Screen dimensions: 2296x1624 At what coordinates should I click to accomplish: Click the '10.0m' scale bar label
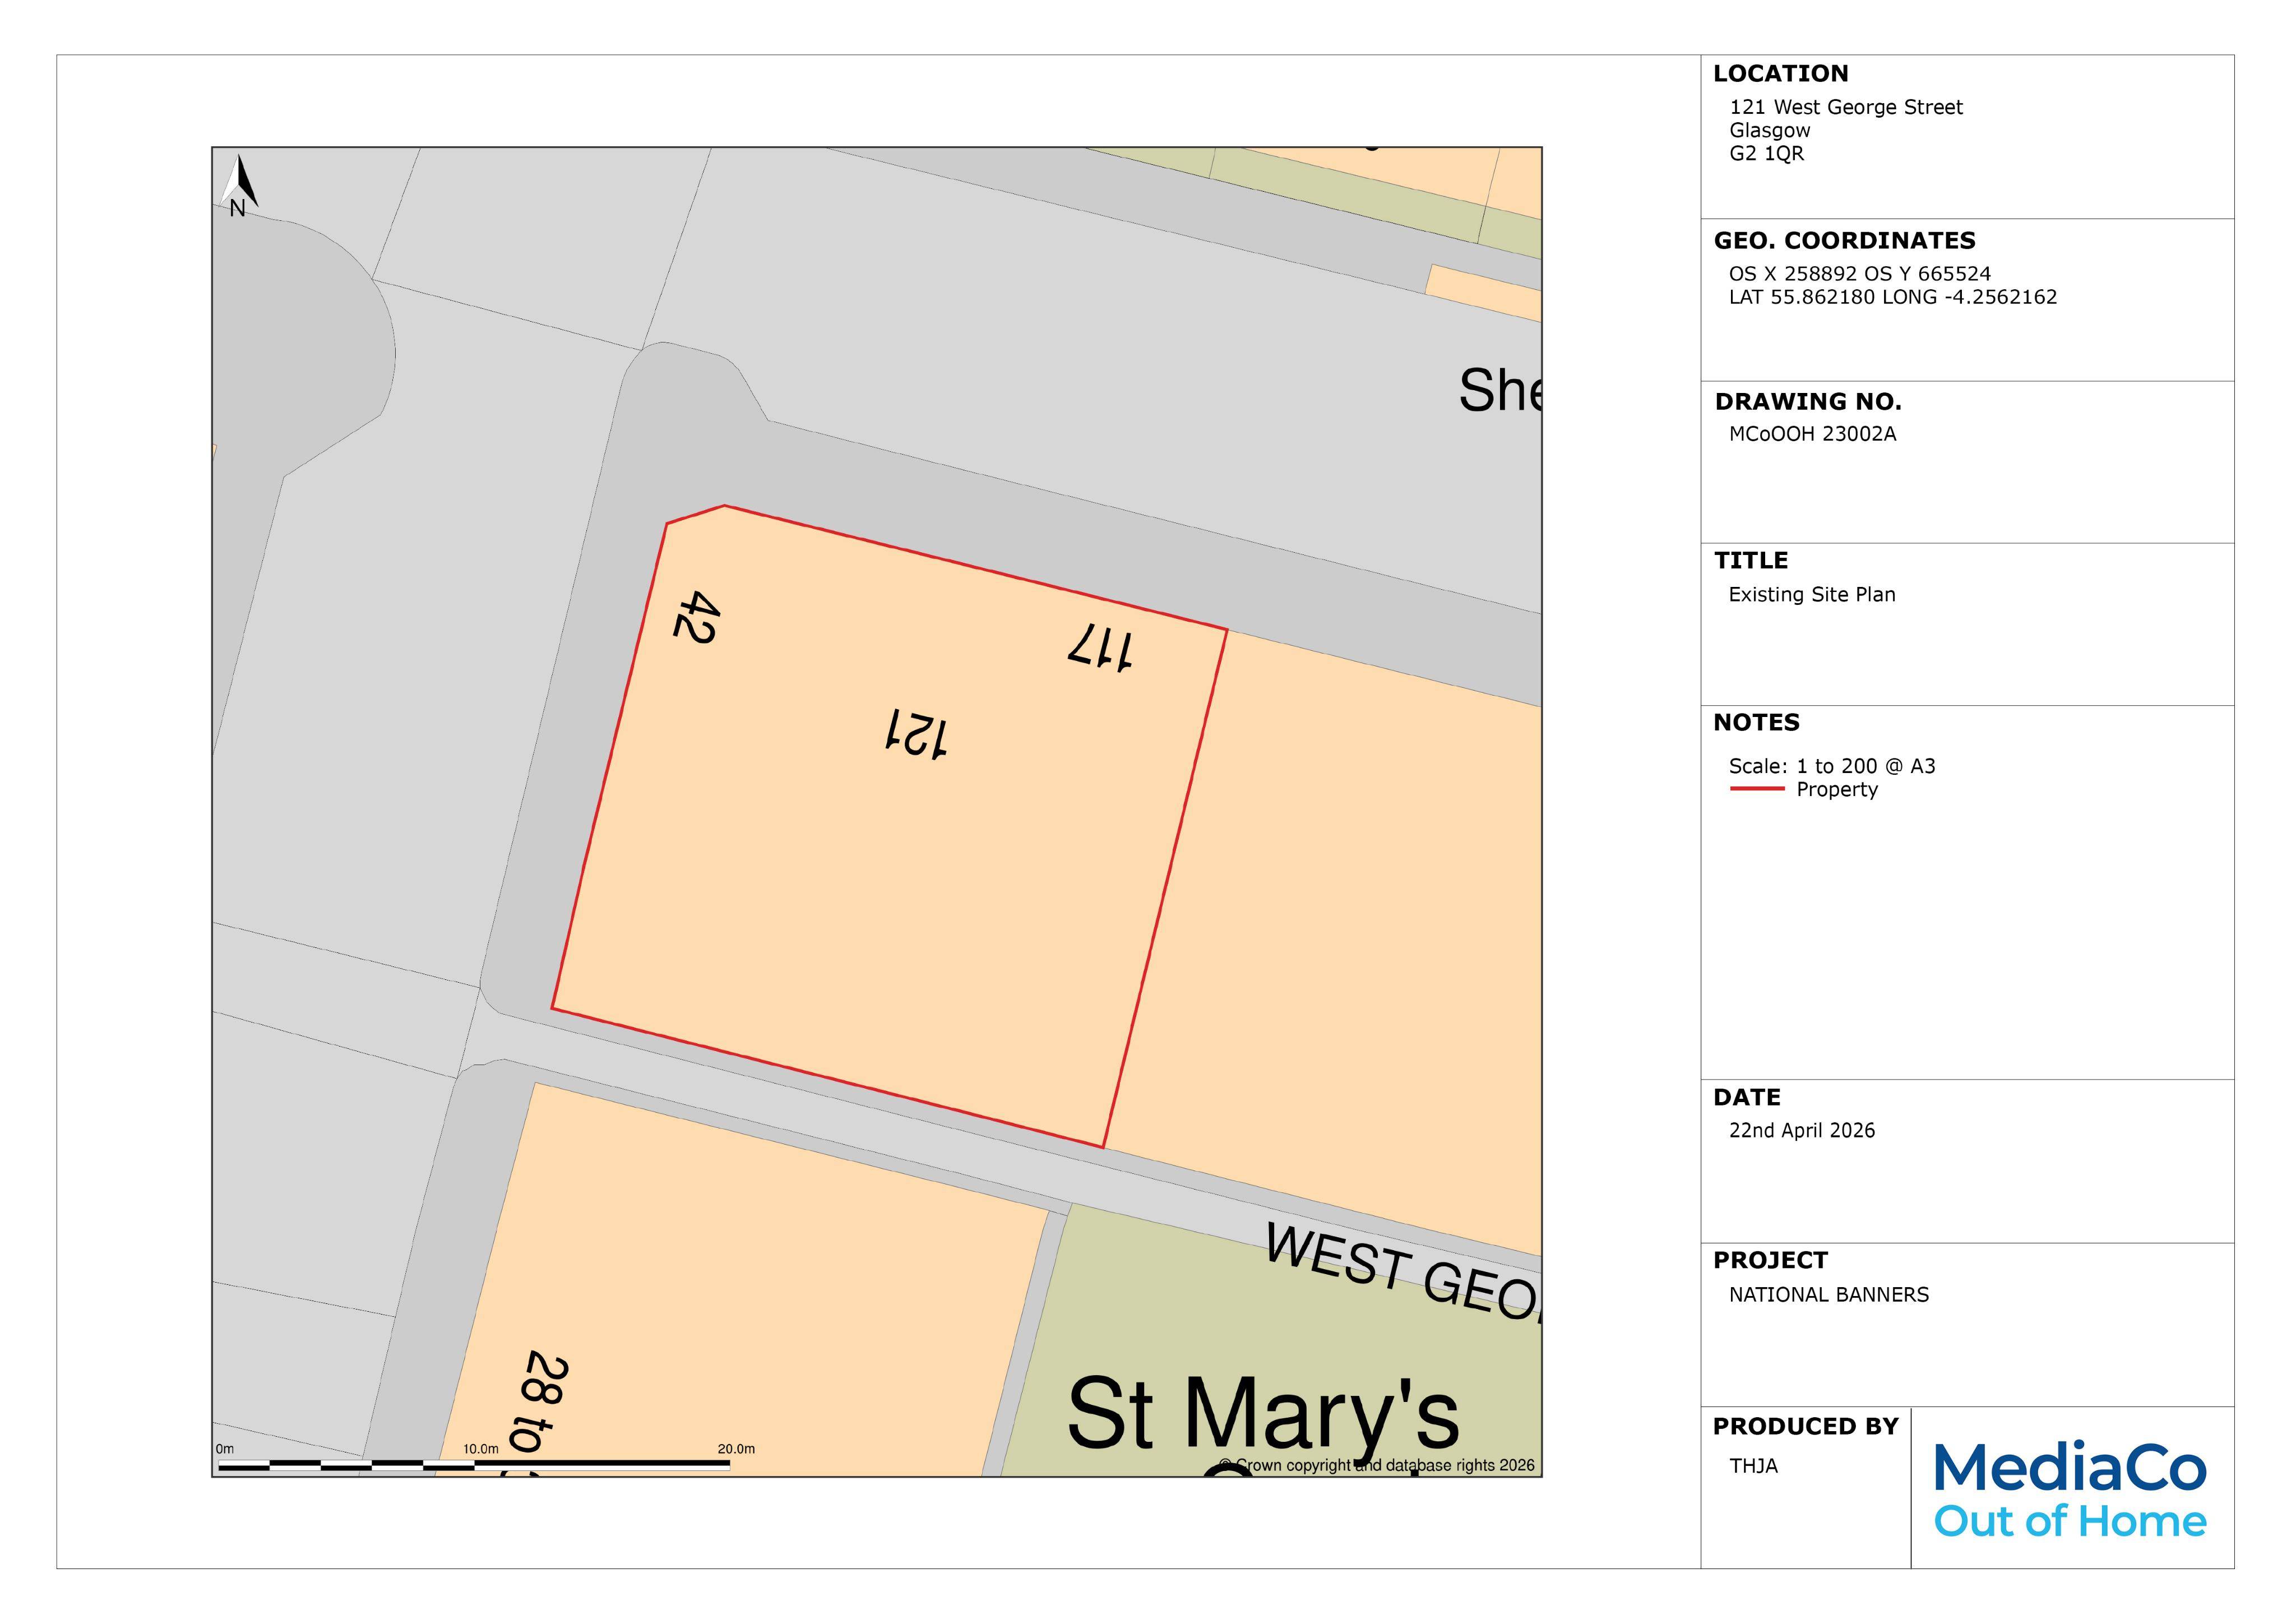click(x=480, y=1449)
